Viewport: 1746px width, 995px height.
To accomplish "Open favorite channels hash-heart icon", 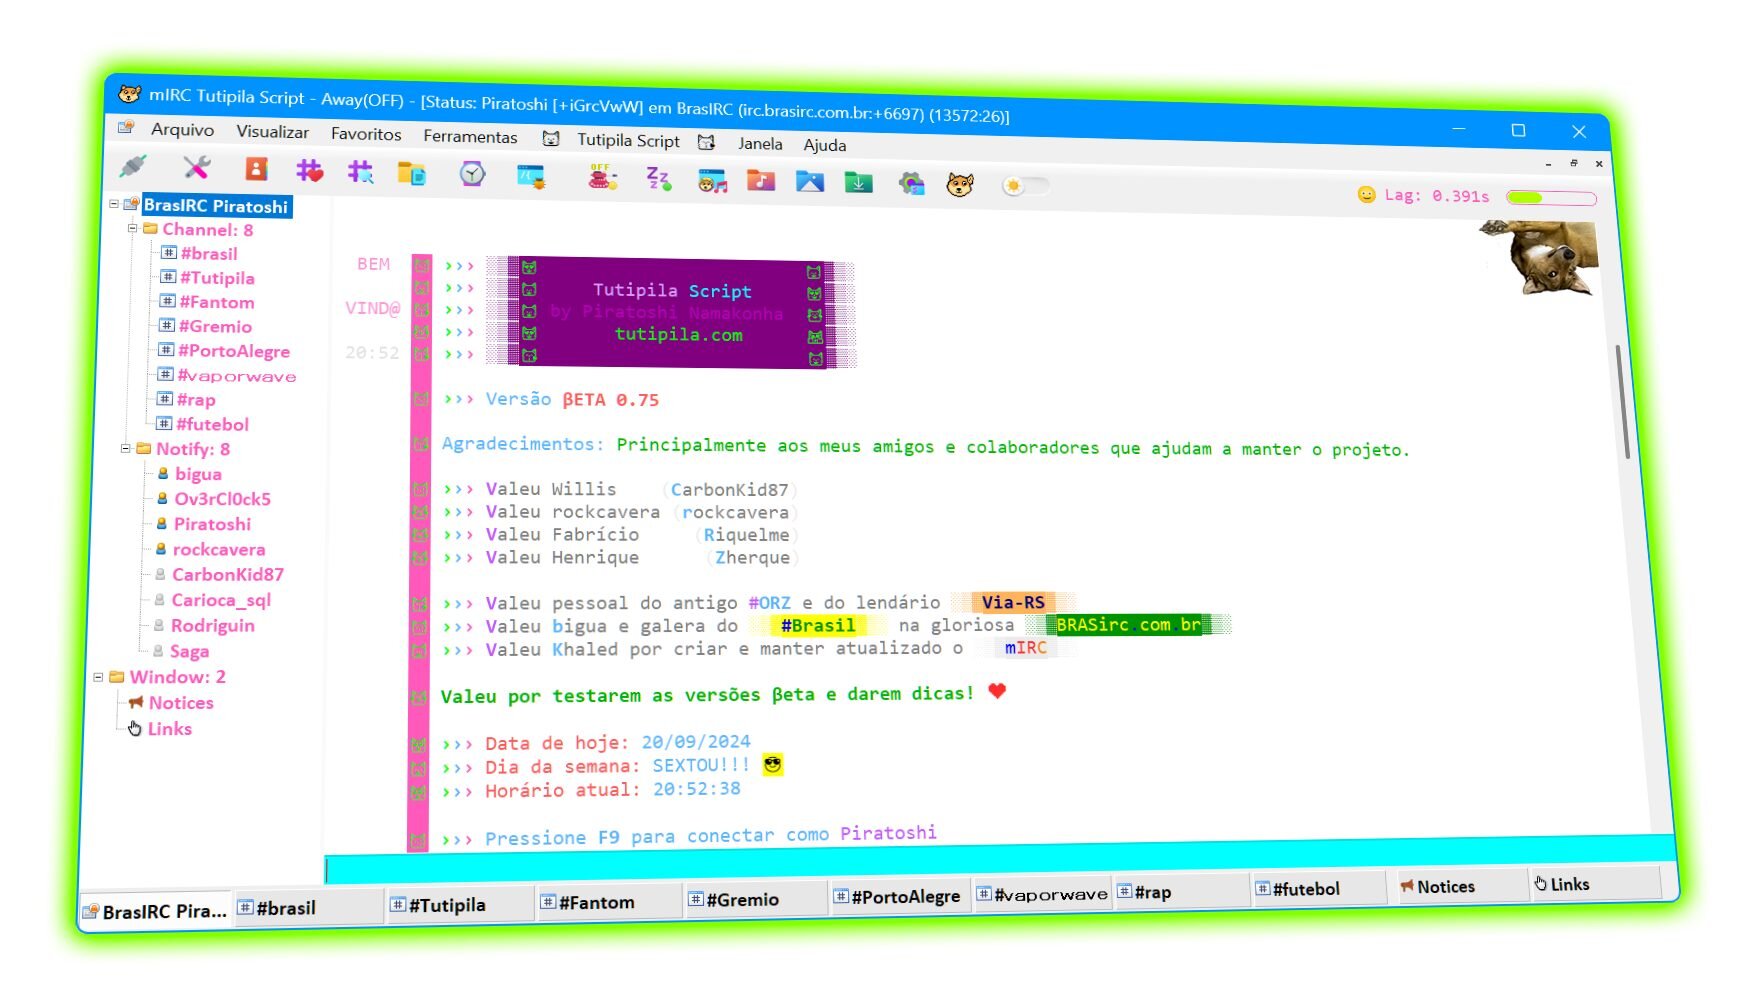I will (309, 170).
